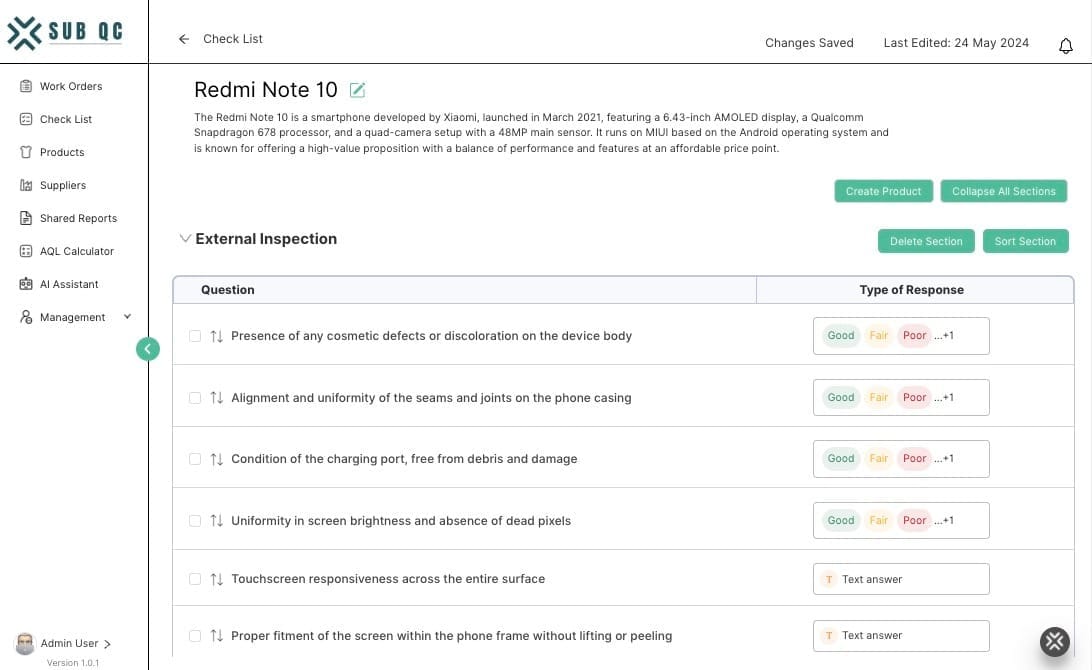This screenshot has width=1092, height=670.
Task: Click the Last Edited date text
Action: (956, 43)
